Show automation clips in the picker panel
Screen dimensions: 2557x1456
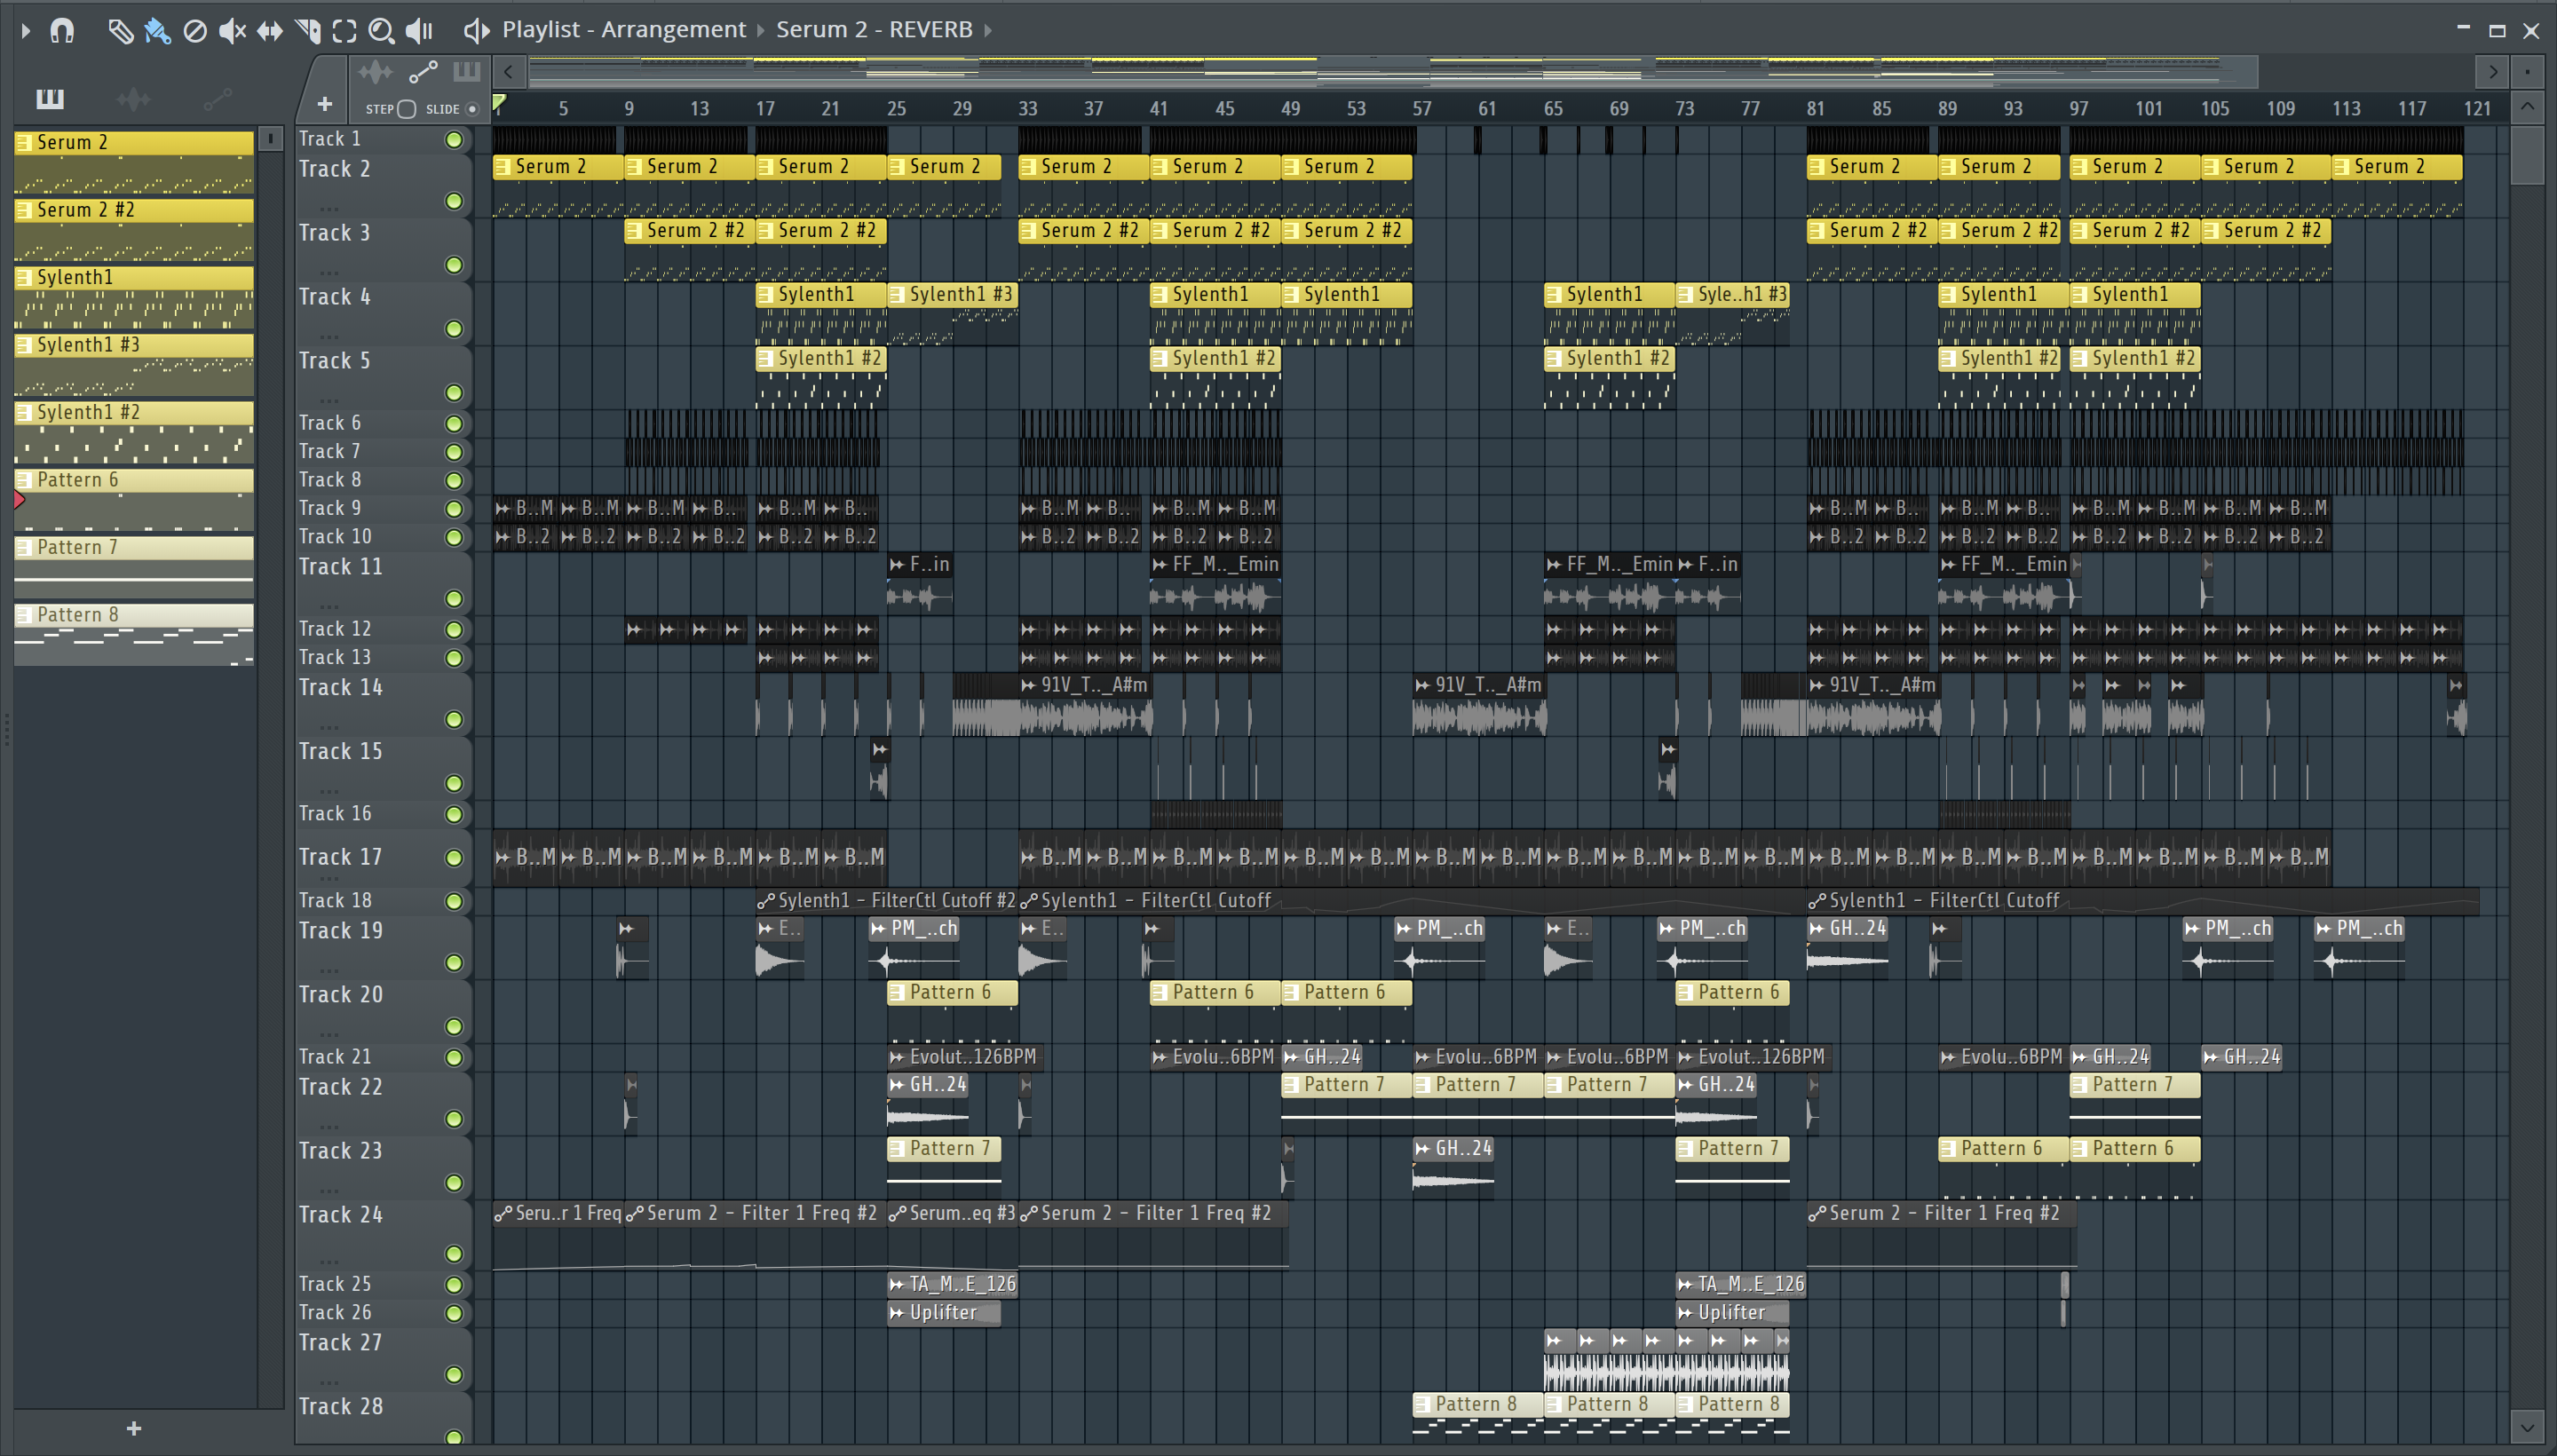pos(217,99)
